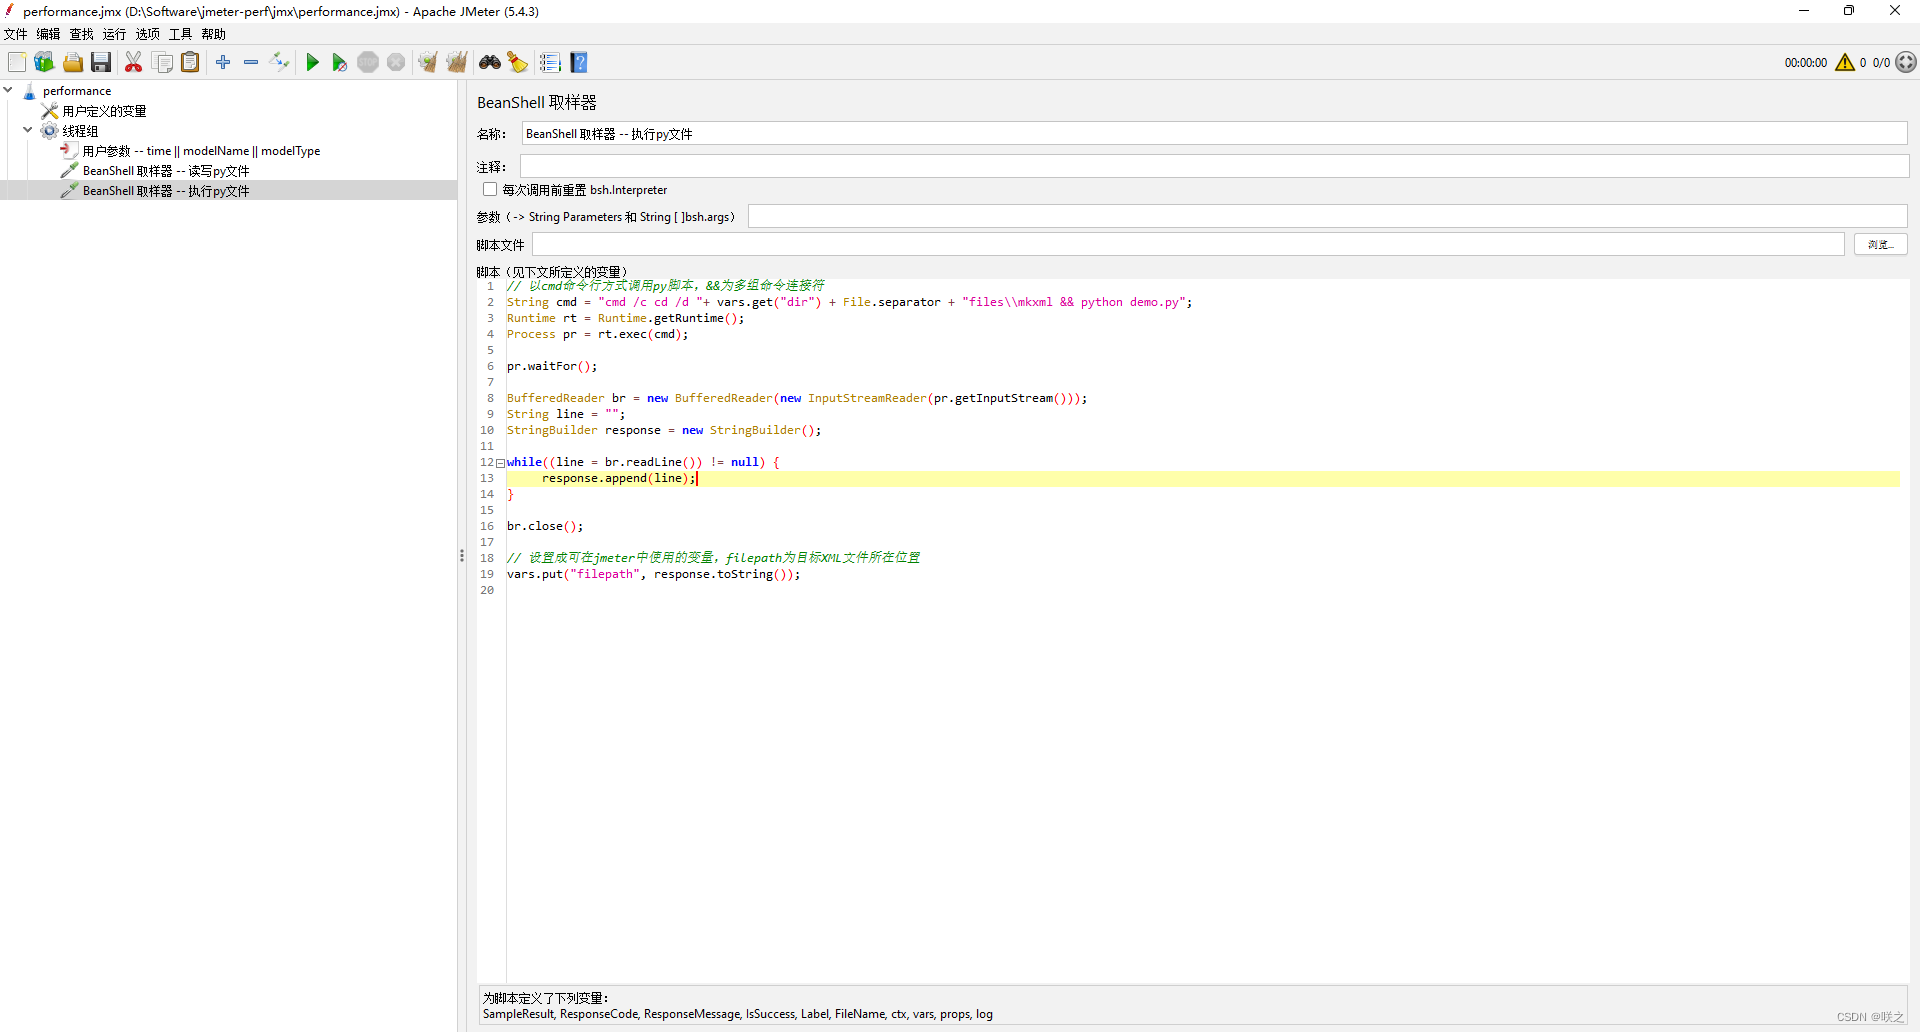Click the 0/0 thread count display
Screen dimensions: 1920x1032
(1882, 62)
